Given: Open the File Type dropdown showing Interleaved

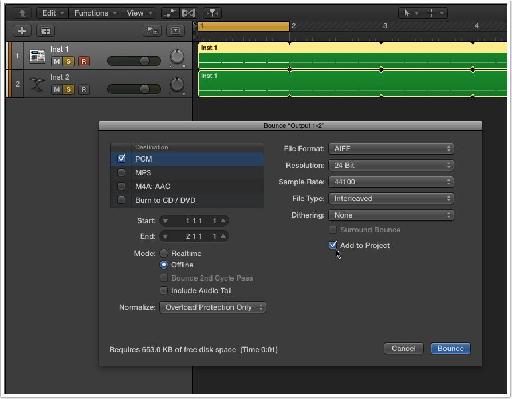Looking at the screenshot, I should pos(391,198).
